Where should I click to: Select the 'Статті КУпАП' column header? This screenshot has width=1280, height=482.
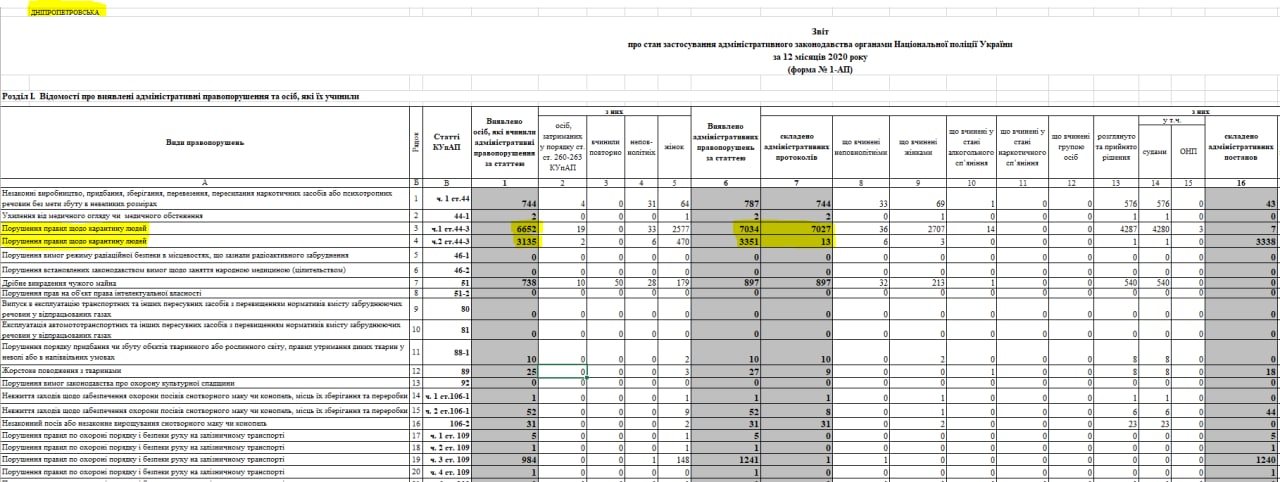[x=445, y=142]
